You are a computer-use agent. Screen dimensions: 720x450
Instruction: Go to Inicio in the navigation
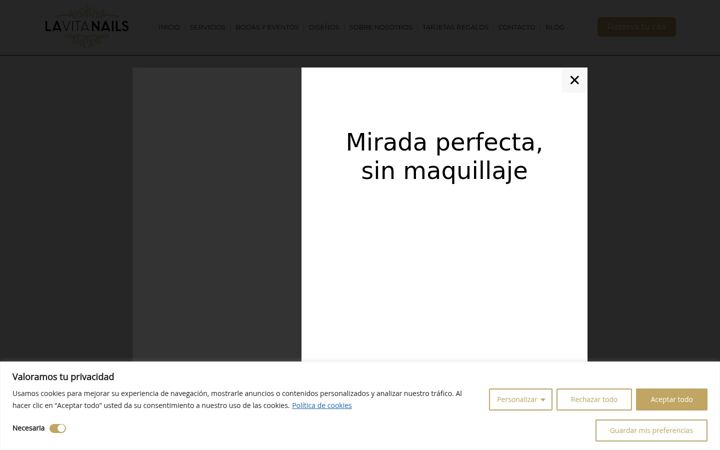(x=169, y=28)
